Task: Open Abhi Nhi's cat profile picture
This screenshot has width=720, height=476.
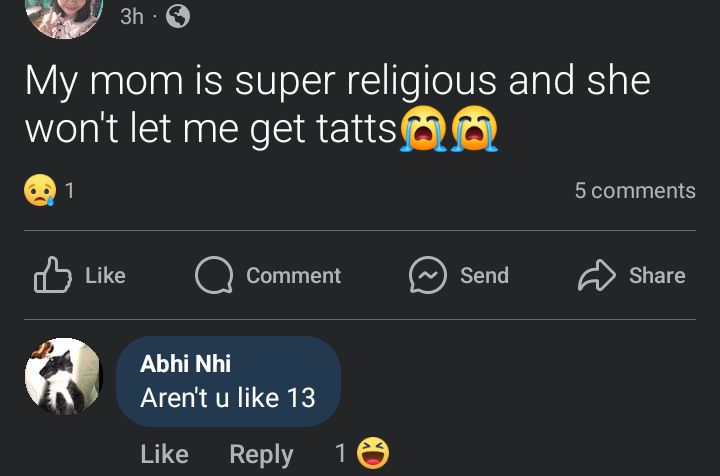Action: [63, 376]
